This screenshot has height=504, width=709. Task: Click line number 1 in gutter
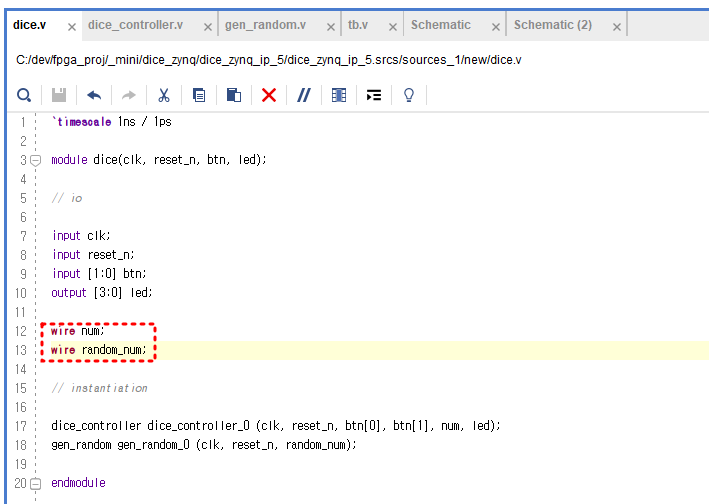pos(23,122)
